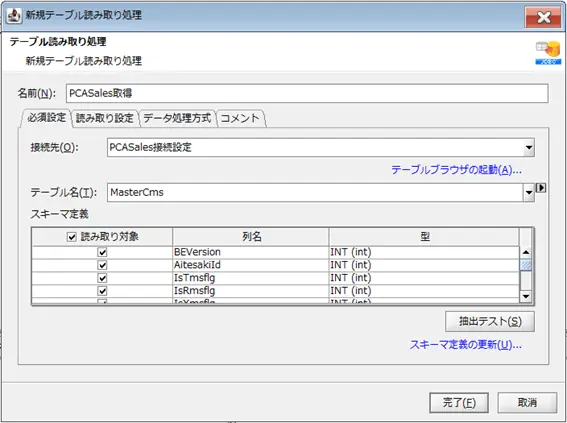
Task: Toggle the IsTmsflg row checkbox
Action: [x=102, y=278]
